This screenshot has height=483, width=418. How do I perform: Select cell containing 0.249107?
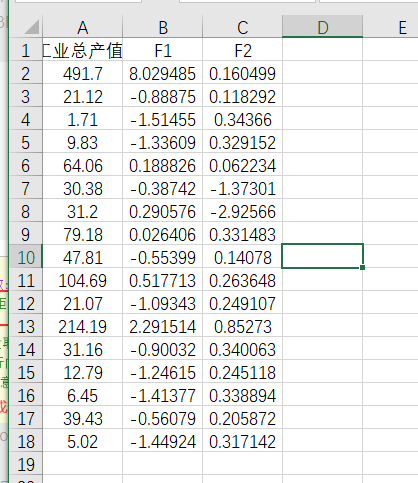tap(243, 303)
